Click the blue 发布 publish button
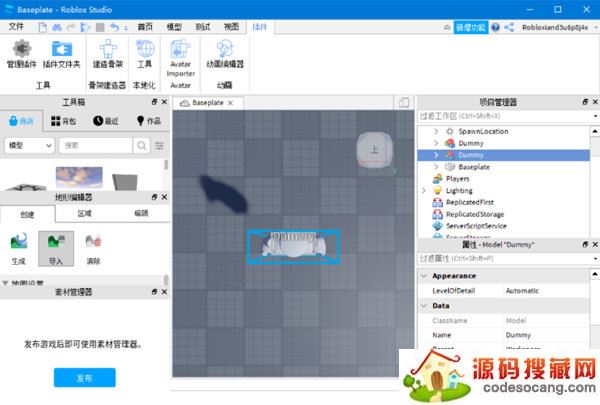 (x=85, y=378)
